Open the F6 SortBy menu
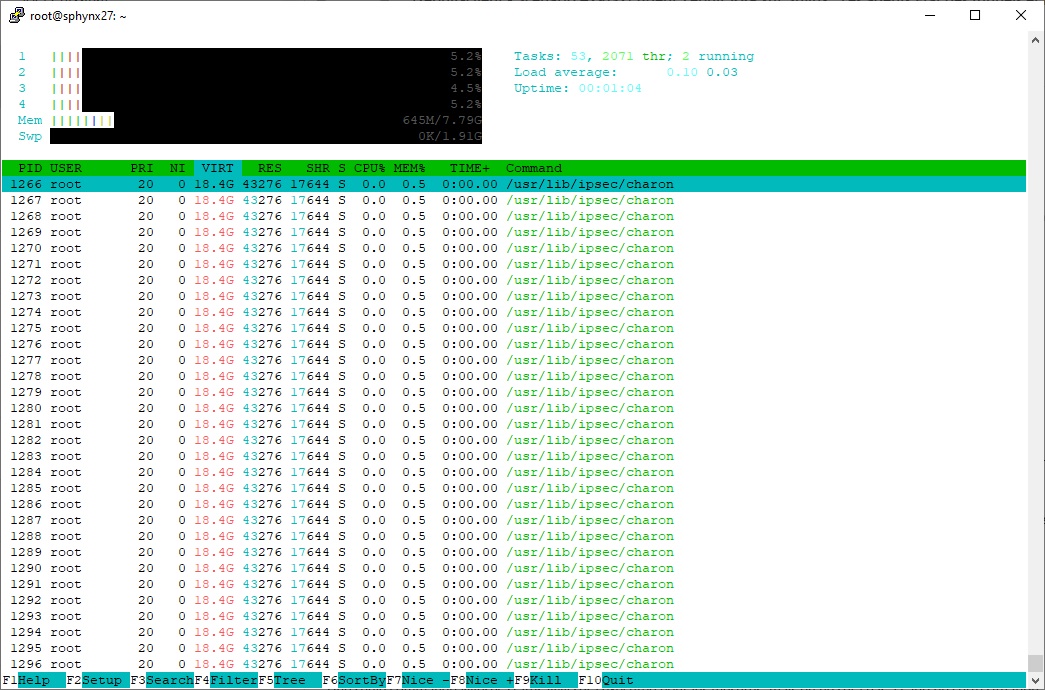The width and height of the screenshot is (1045, 690). click(361, 680)
